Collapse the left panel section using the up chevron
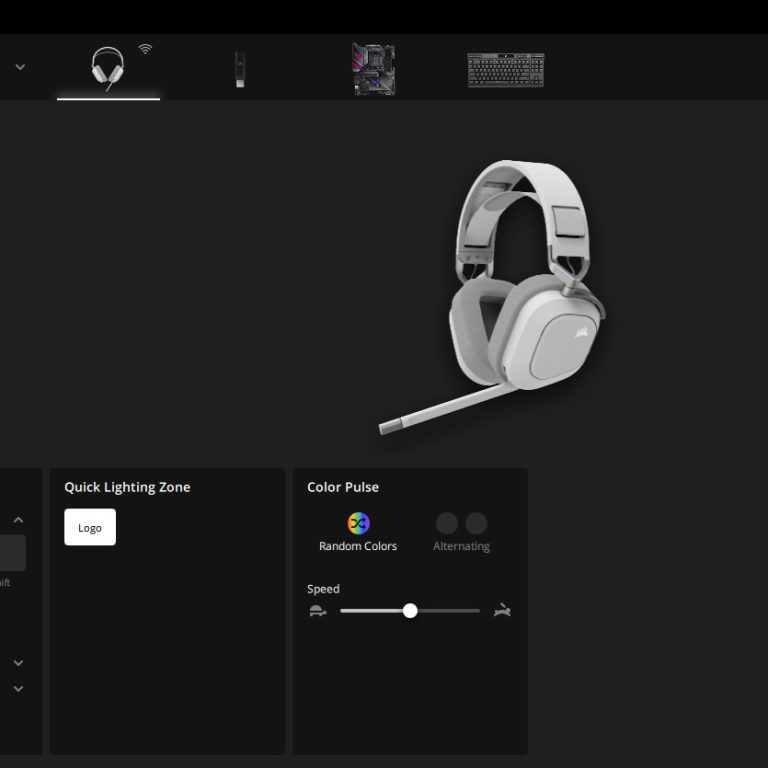The height and width of the screenshot is (768, 768). [x=18, y=520]
